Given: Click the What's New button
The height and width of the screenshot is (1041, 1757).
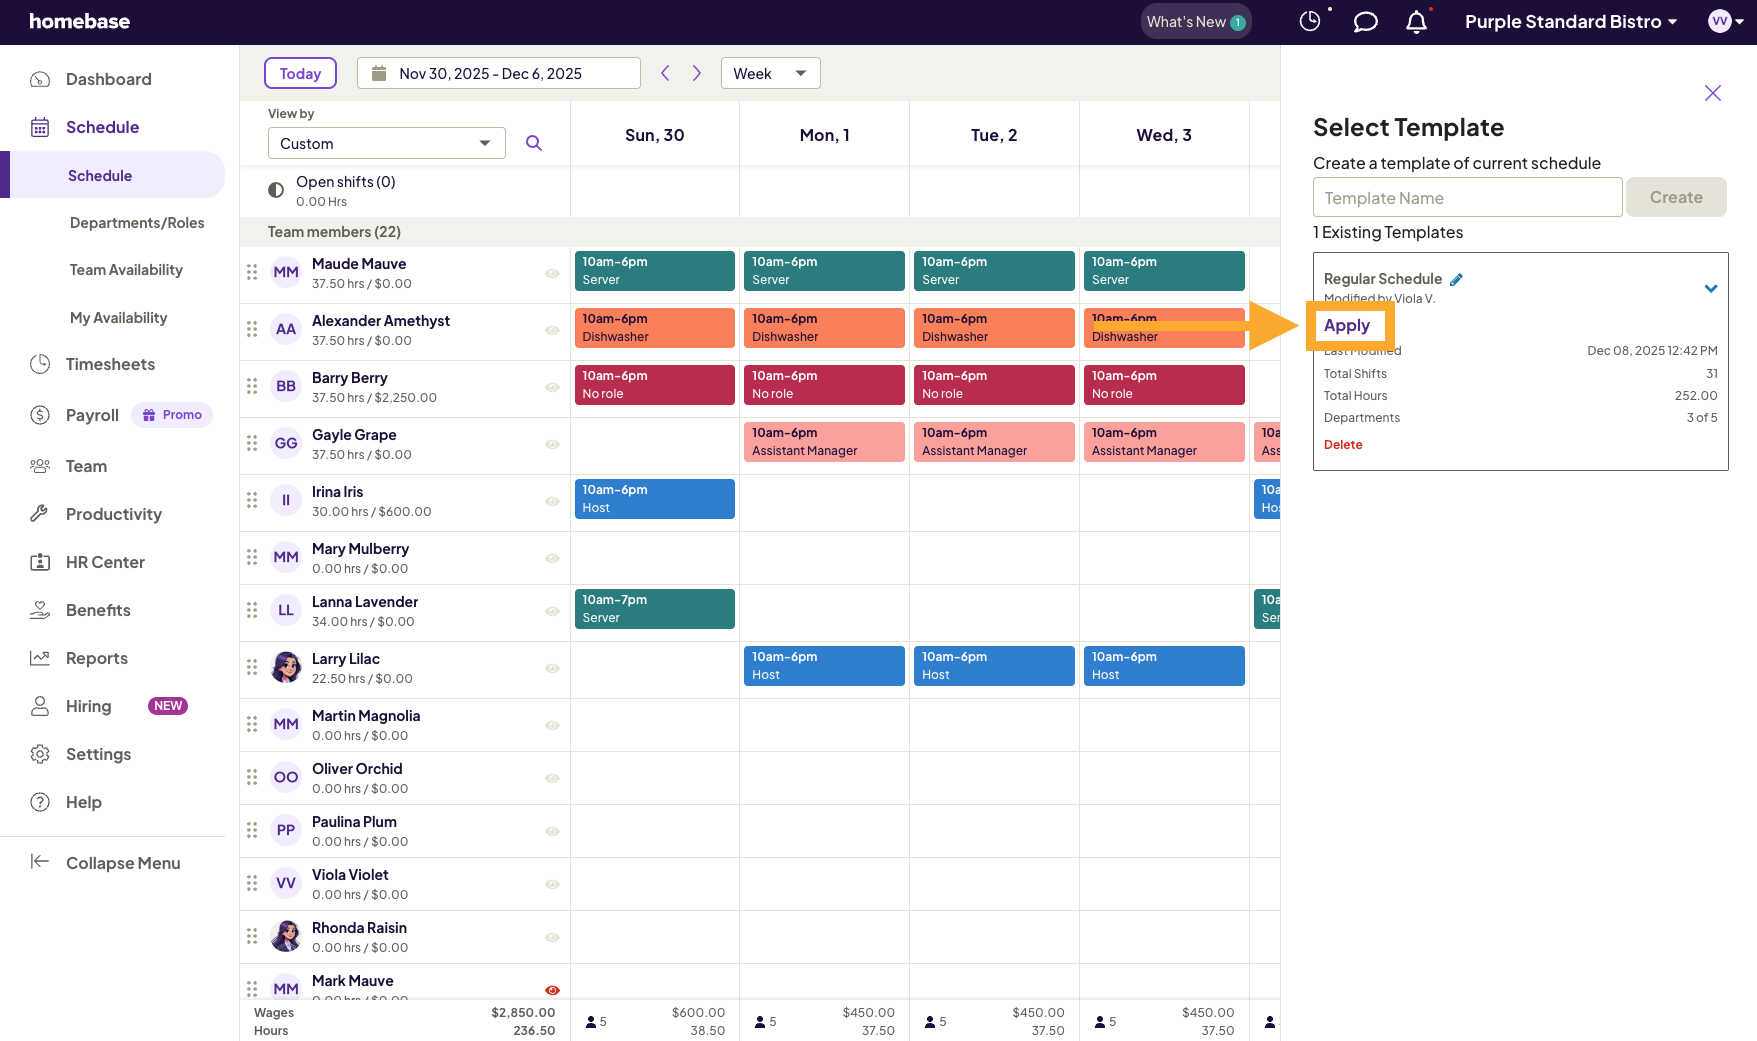Looking at the screenshot, I should [1196, 22].
